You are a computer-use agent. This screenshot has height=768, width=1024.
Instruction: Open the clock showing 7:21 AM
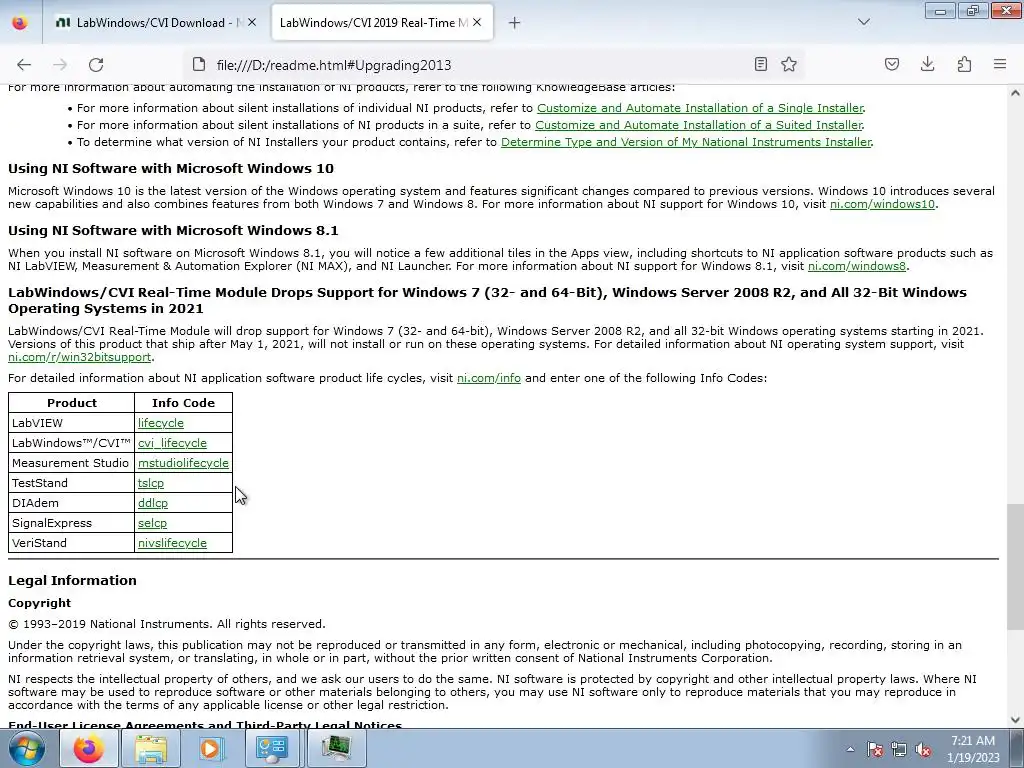973,748
